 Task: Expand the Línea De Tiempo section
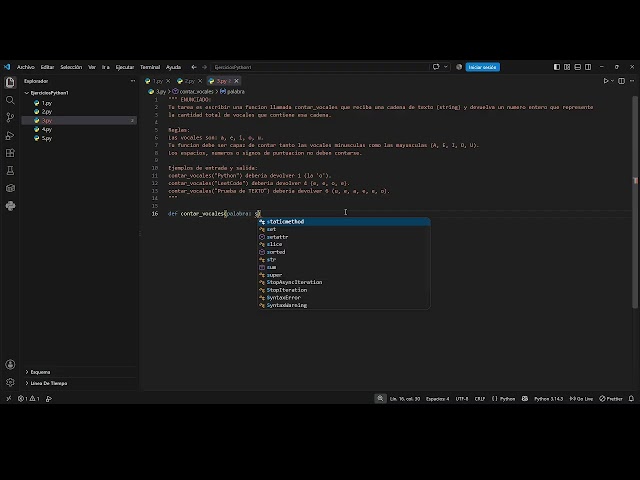48,383
